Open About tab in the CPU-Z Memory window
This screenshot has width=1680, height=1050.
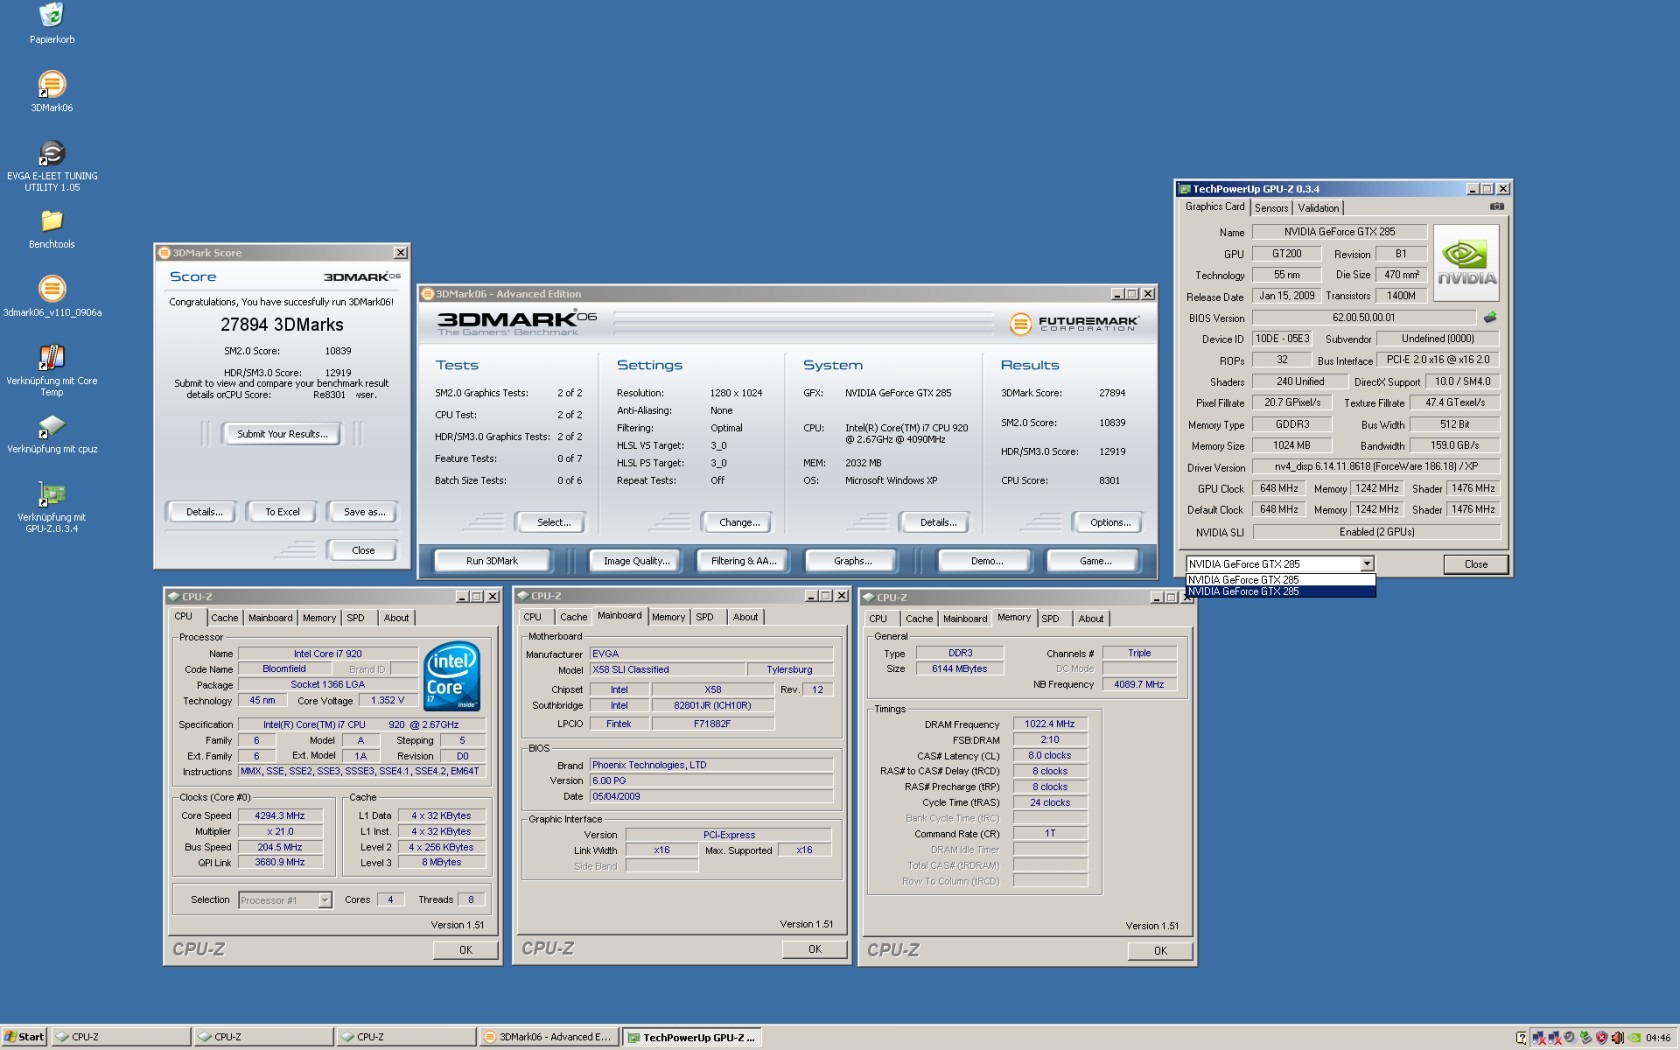tap(1091, 619)
